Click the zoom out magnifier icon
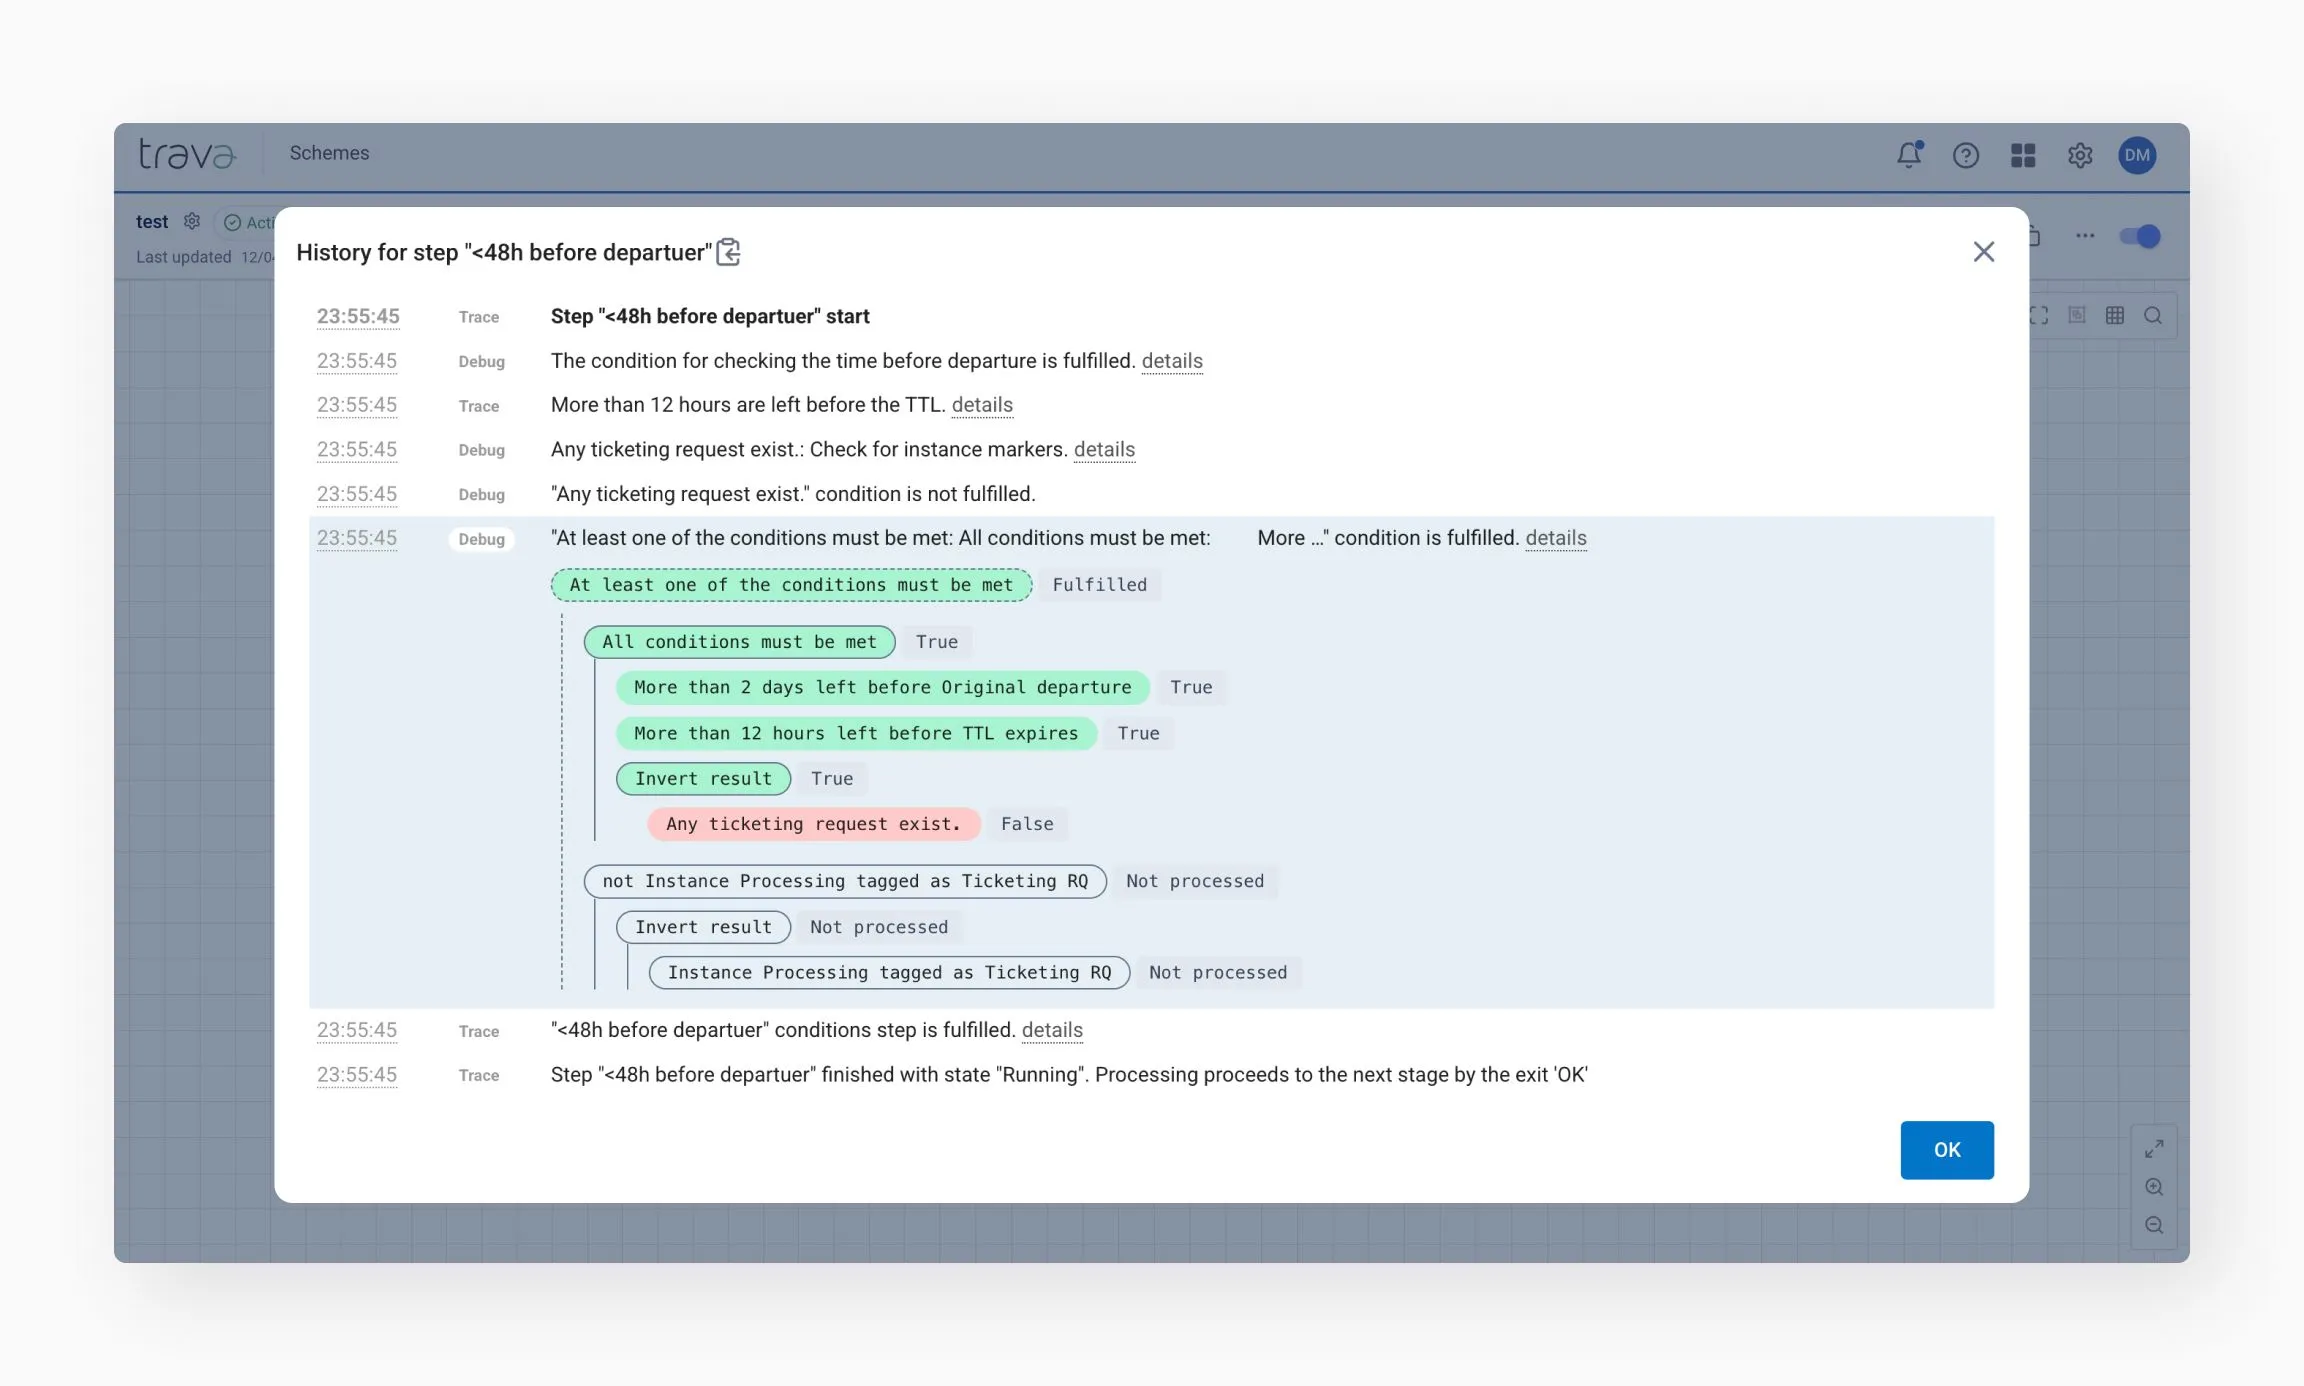This screenshot has width=2304, height=1386. [2154, 1225]
